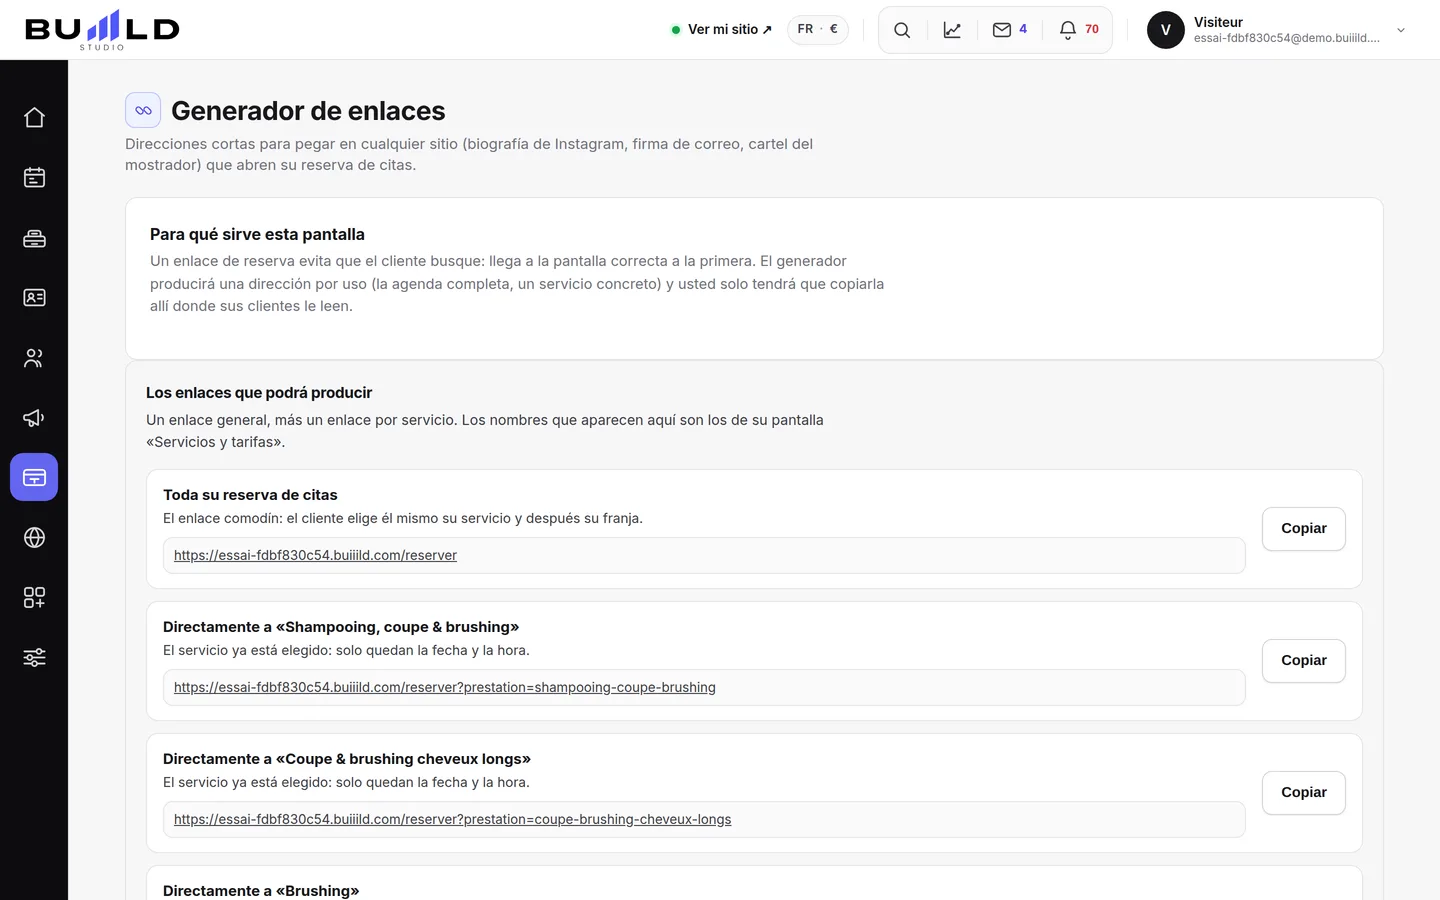This screenshot has width=1440, height=900.
Task: Copy the Shampooing, coupe & brushing link
Action: (x=1304, y=661)
